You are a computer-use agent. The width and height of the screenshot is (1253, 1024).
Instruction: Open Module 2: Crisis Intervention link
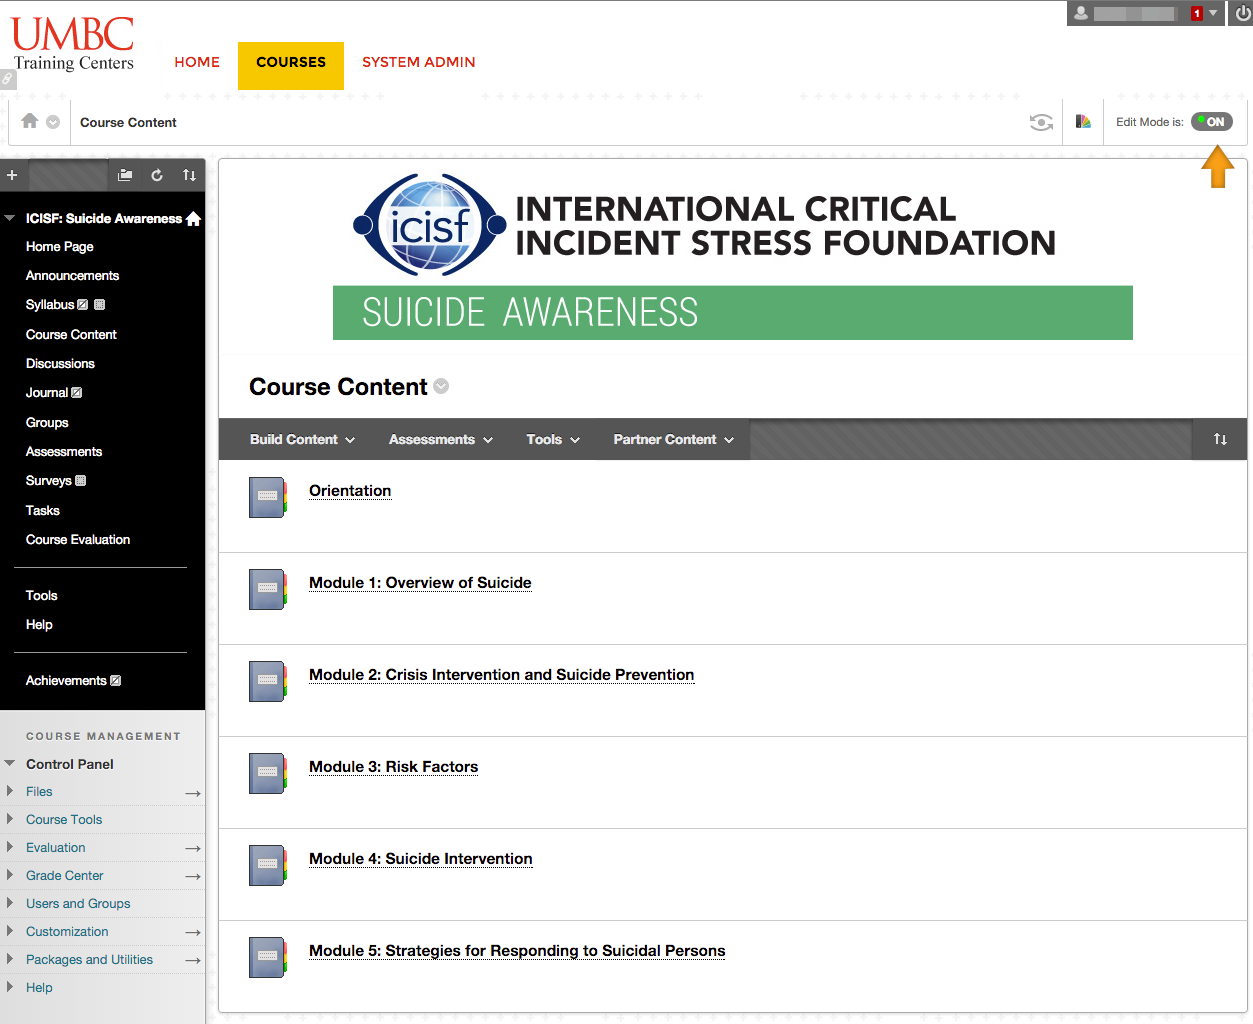point(501,675)
